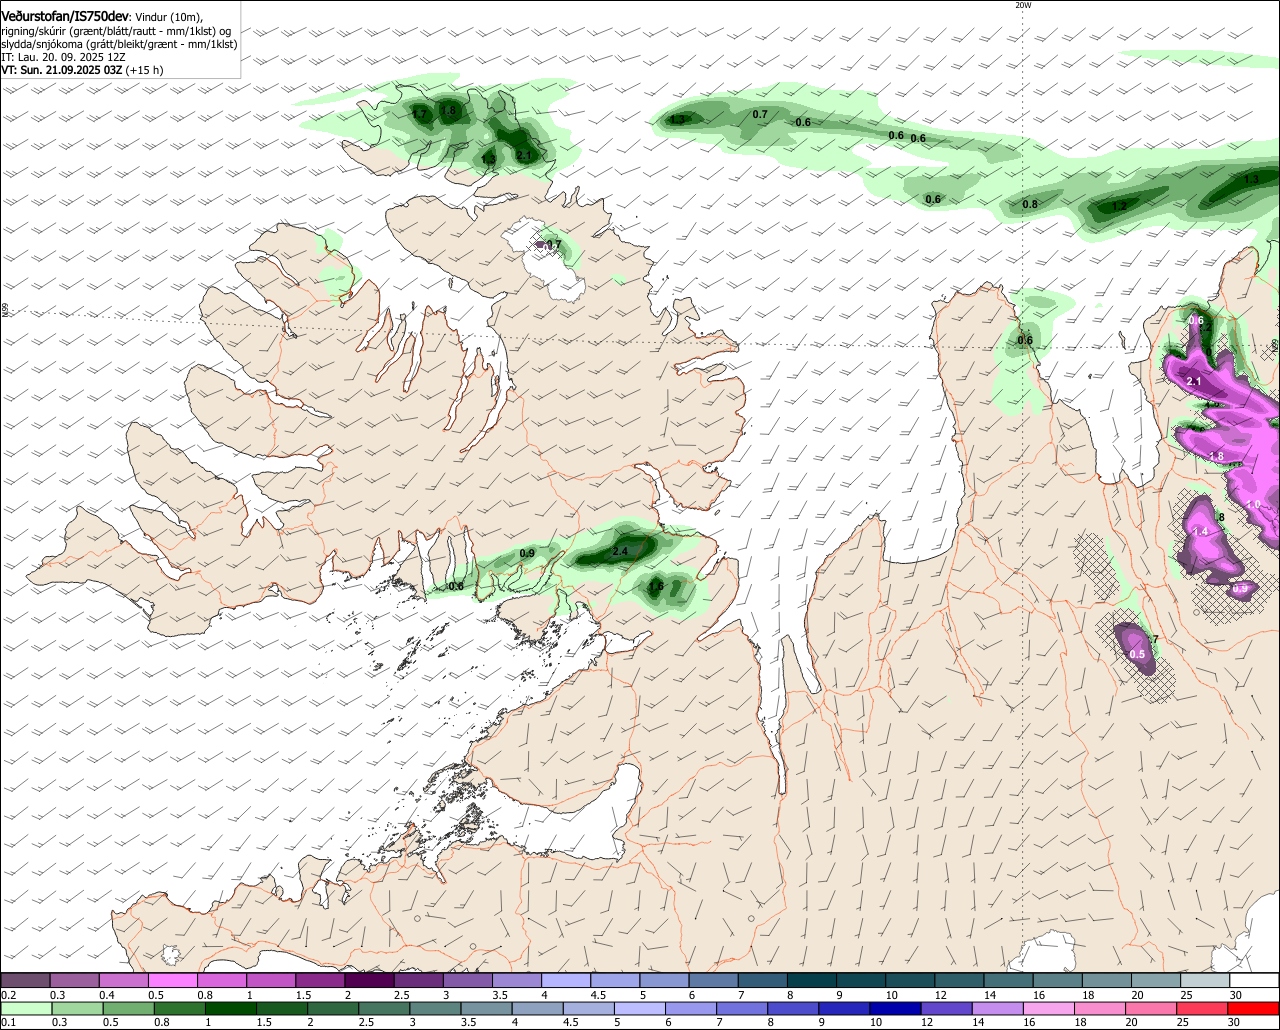
Task: Click the 1.4 snowfall value in the pink area
Action: (x=1201, y=531)
